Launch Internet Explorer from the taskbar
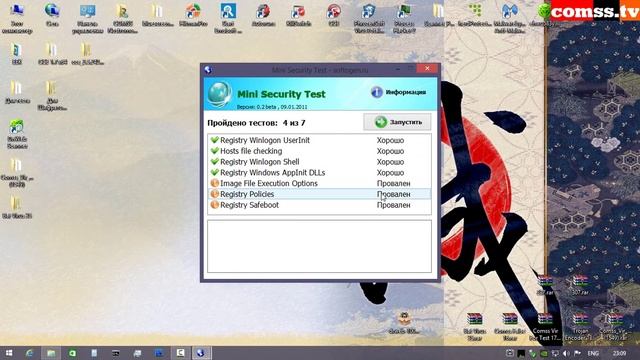640x360 pixels. [29, 353]
